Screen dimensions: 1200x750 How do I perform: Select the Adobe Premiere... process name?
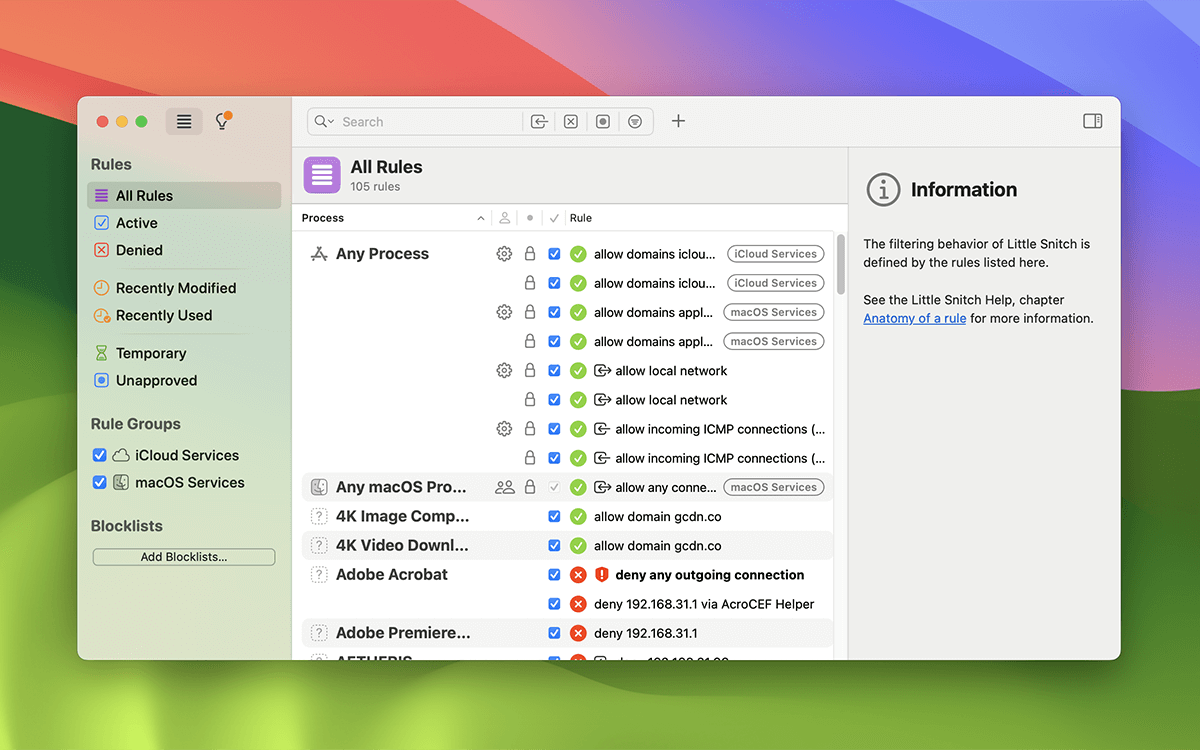pyautogui.click(x=403, y=633)
